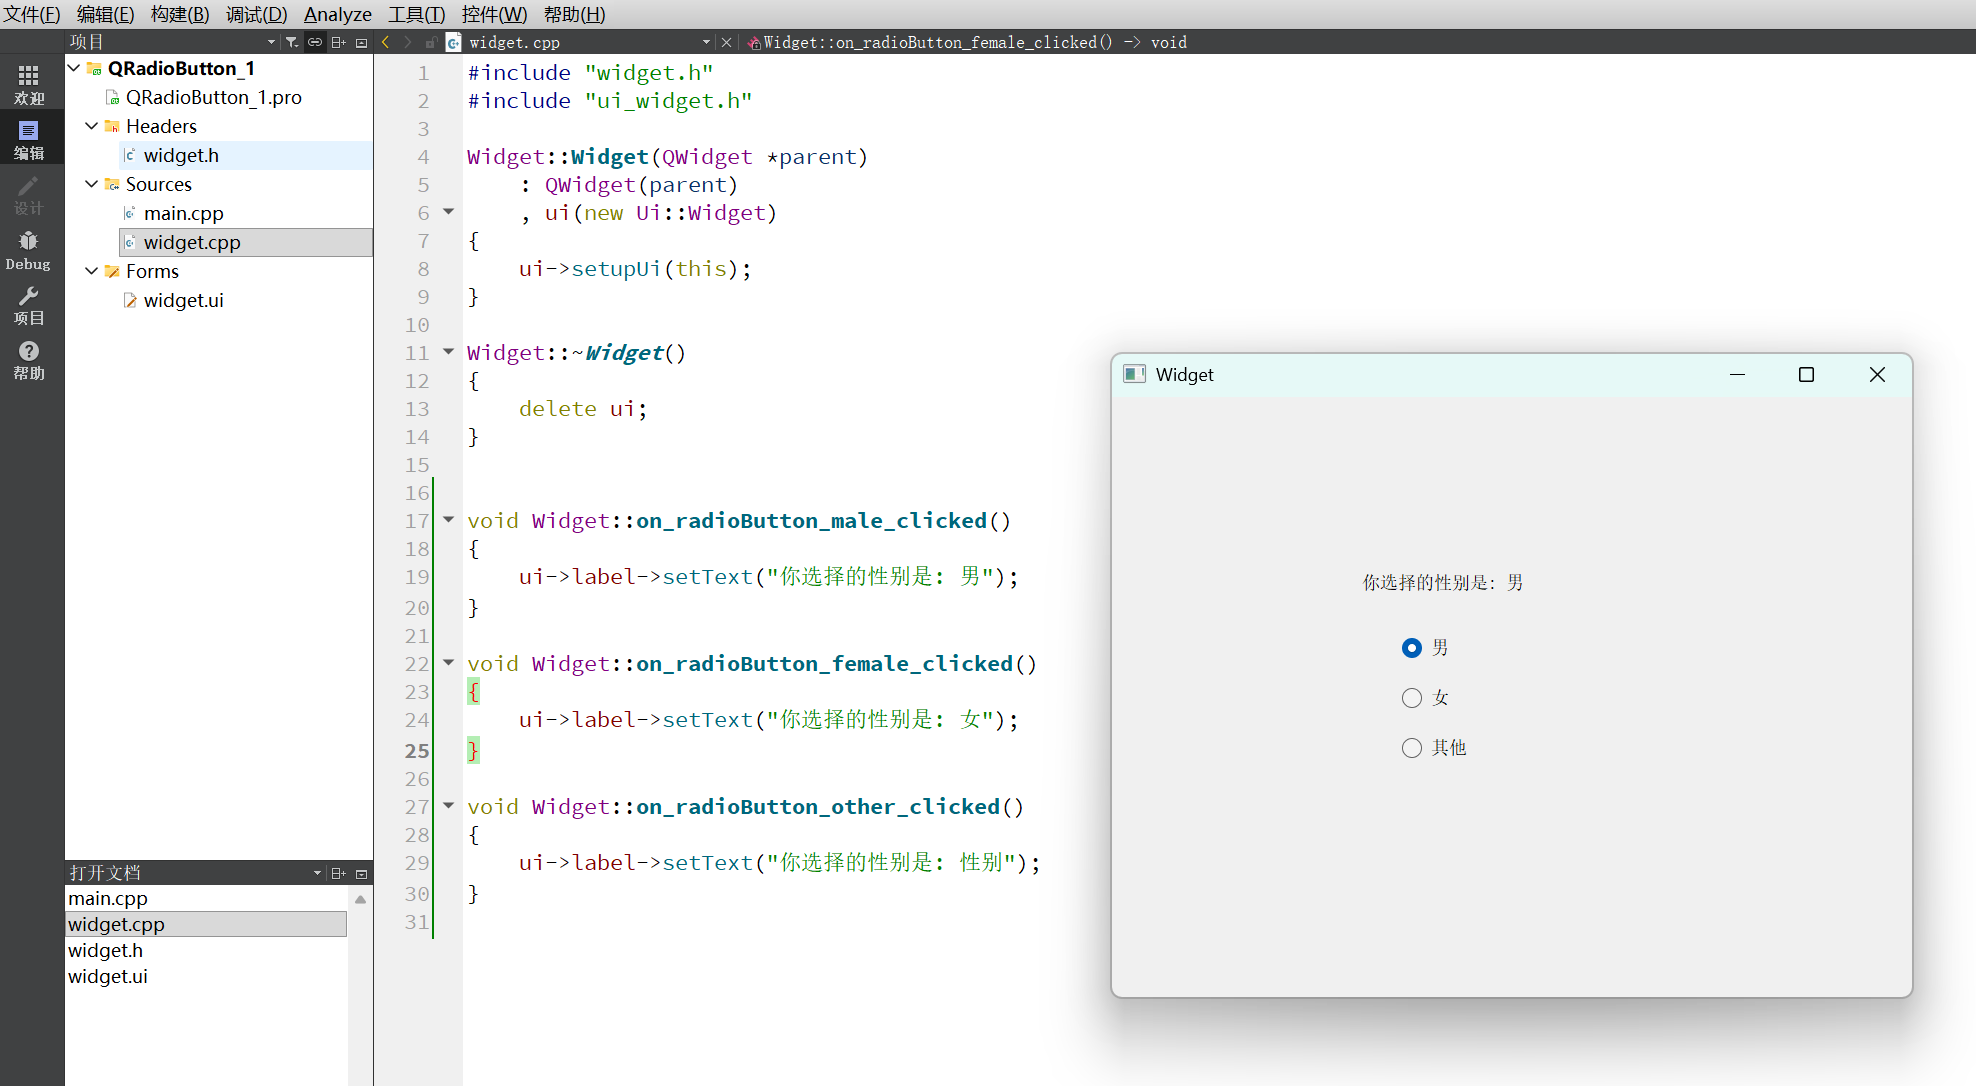Select the 男 radio button

[1411, 648]
